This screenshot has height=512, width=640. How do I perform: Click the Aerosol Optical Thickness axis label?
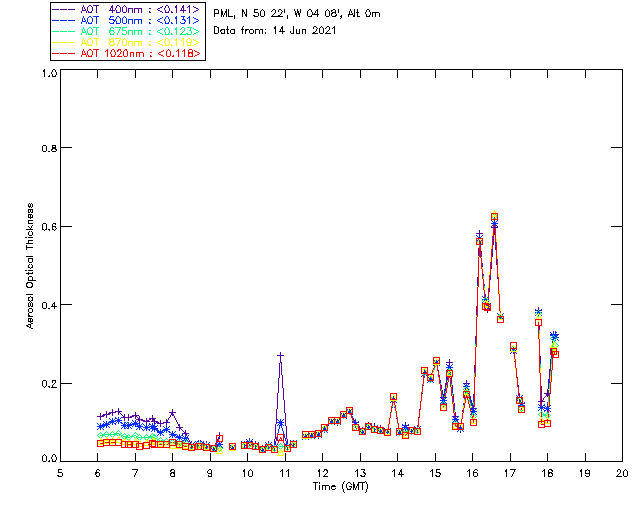[29, 266]
